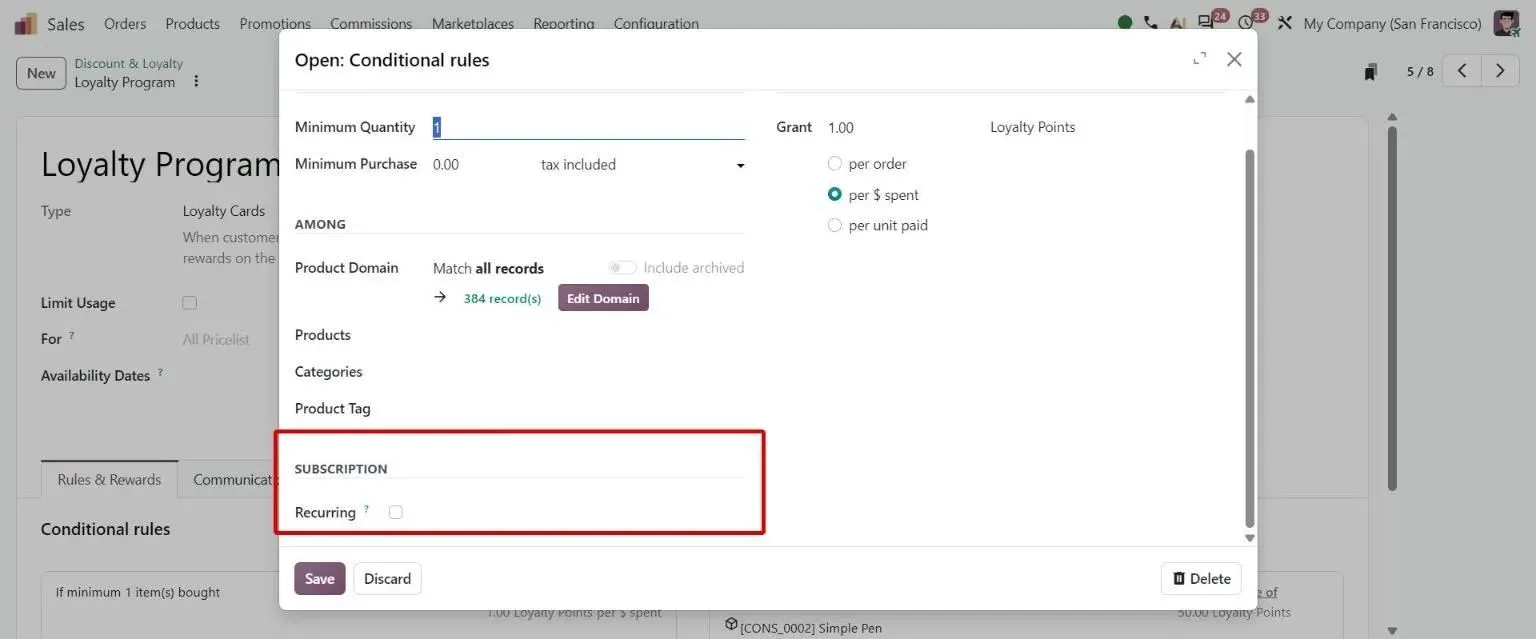
Task: Click the product icon beside Simple Pen
Action: coord(731,624)
